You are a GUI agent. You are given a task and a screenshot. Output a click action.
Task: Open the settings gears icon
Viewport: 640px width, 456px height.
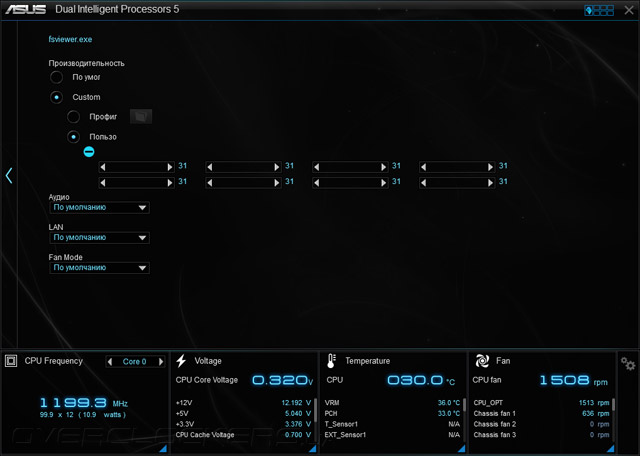[628, 363]
